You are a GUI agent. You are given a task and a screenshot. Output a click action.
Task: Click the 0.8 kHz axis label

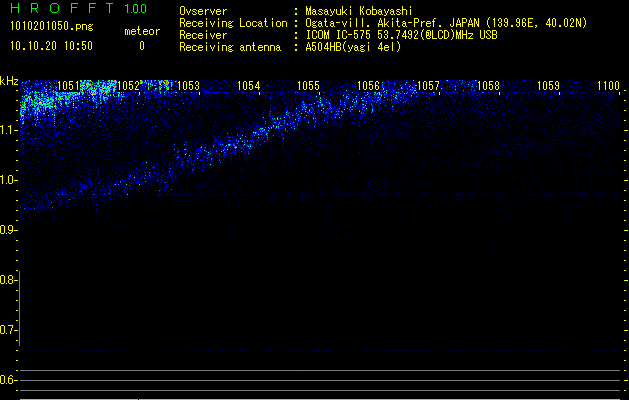[8, 280]
